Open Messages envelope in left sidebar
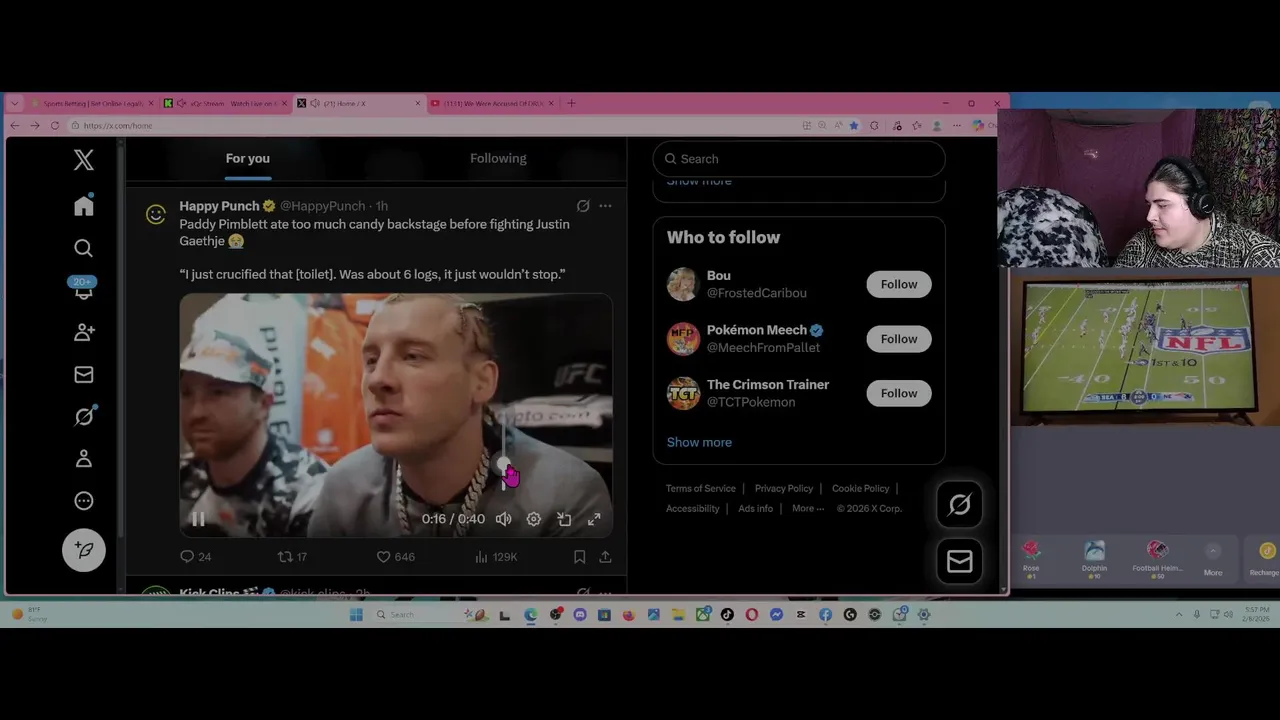 (84, 375)
